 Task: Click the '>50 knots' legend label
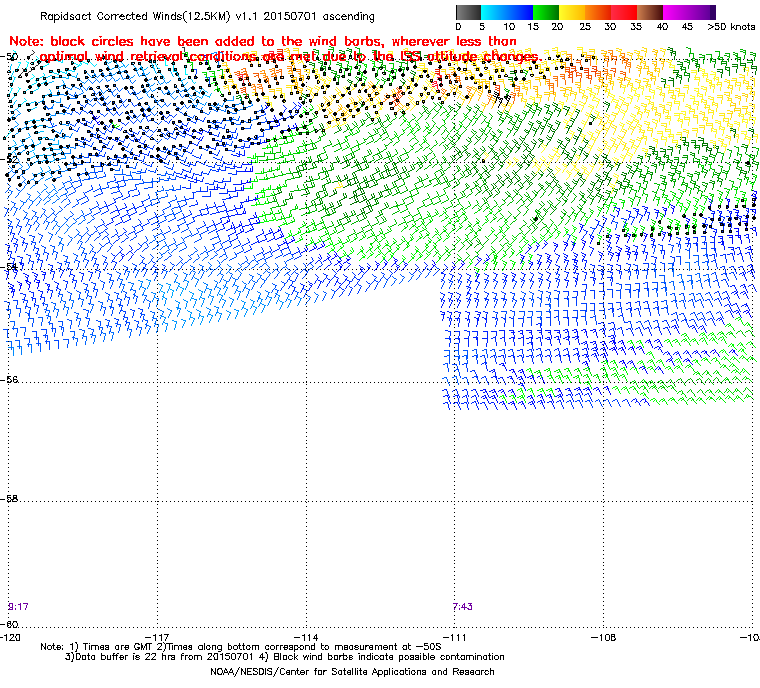(731, 27)
